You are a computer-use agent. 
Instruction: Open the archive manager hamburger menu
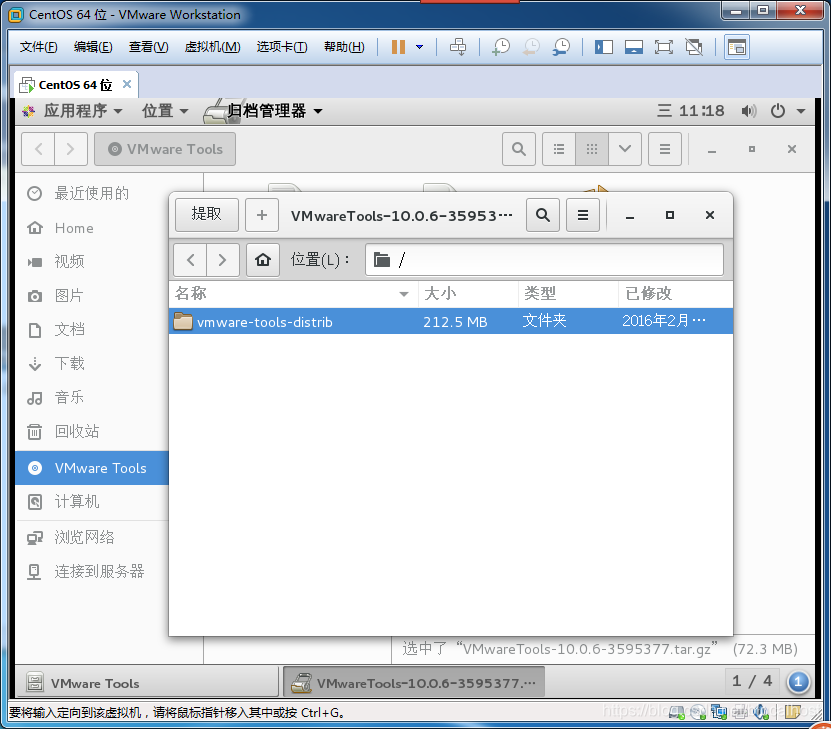point(583,215)
